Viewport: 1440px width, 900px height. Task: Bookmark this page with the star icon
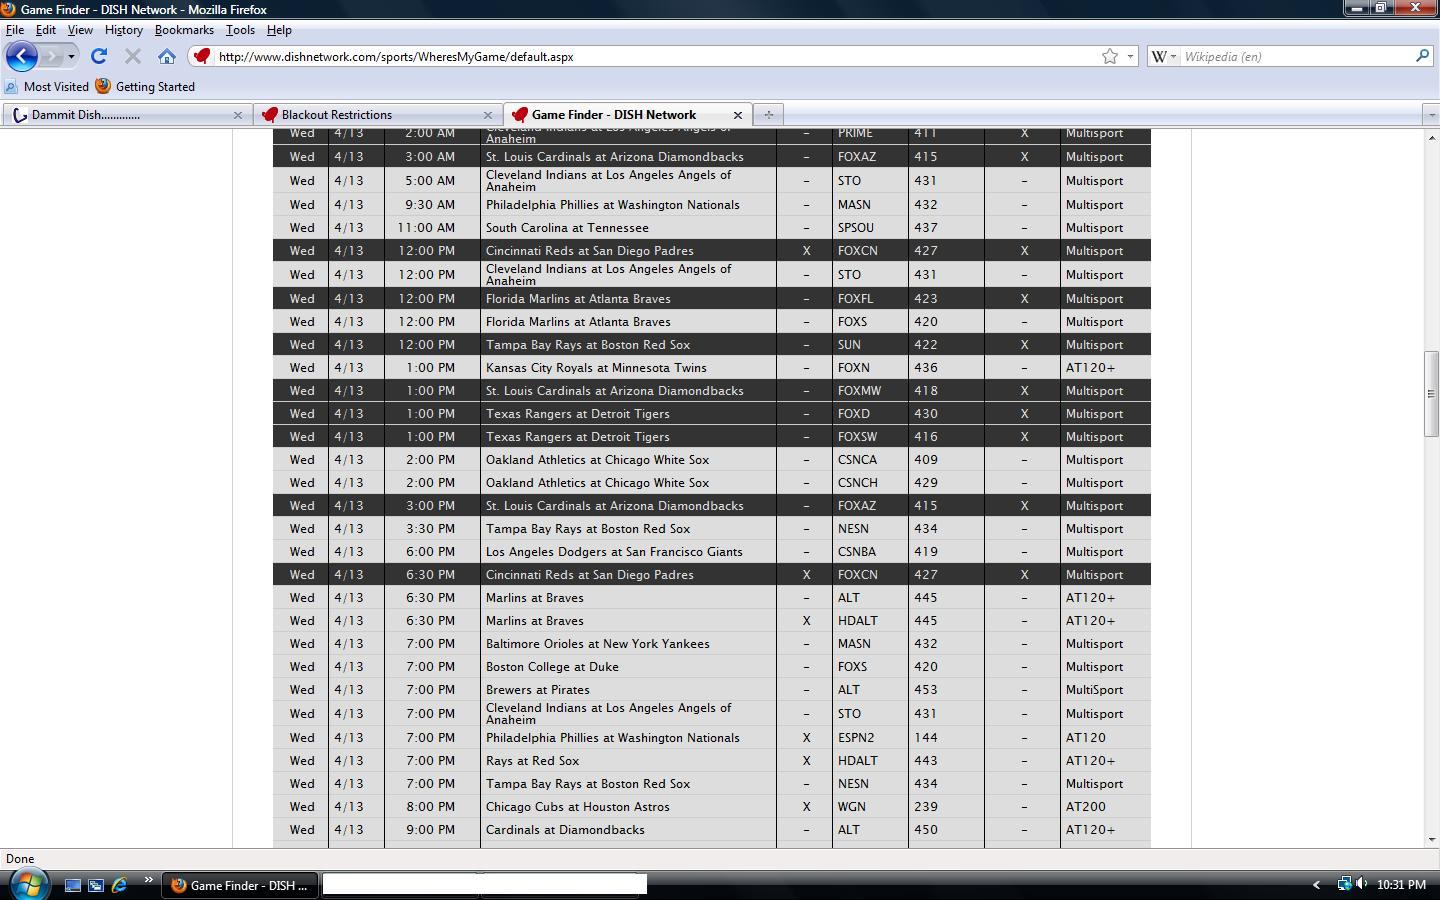point(1110,57)
